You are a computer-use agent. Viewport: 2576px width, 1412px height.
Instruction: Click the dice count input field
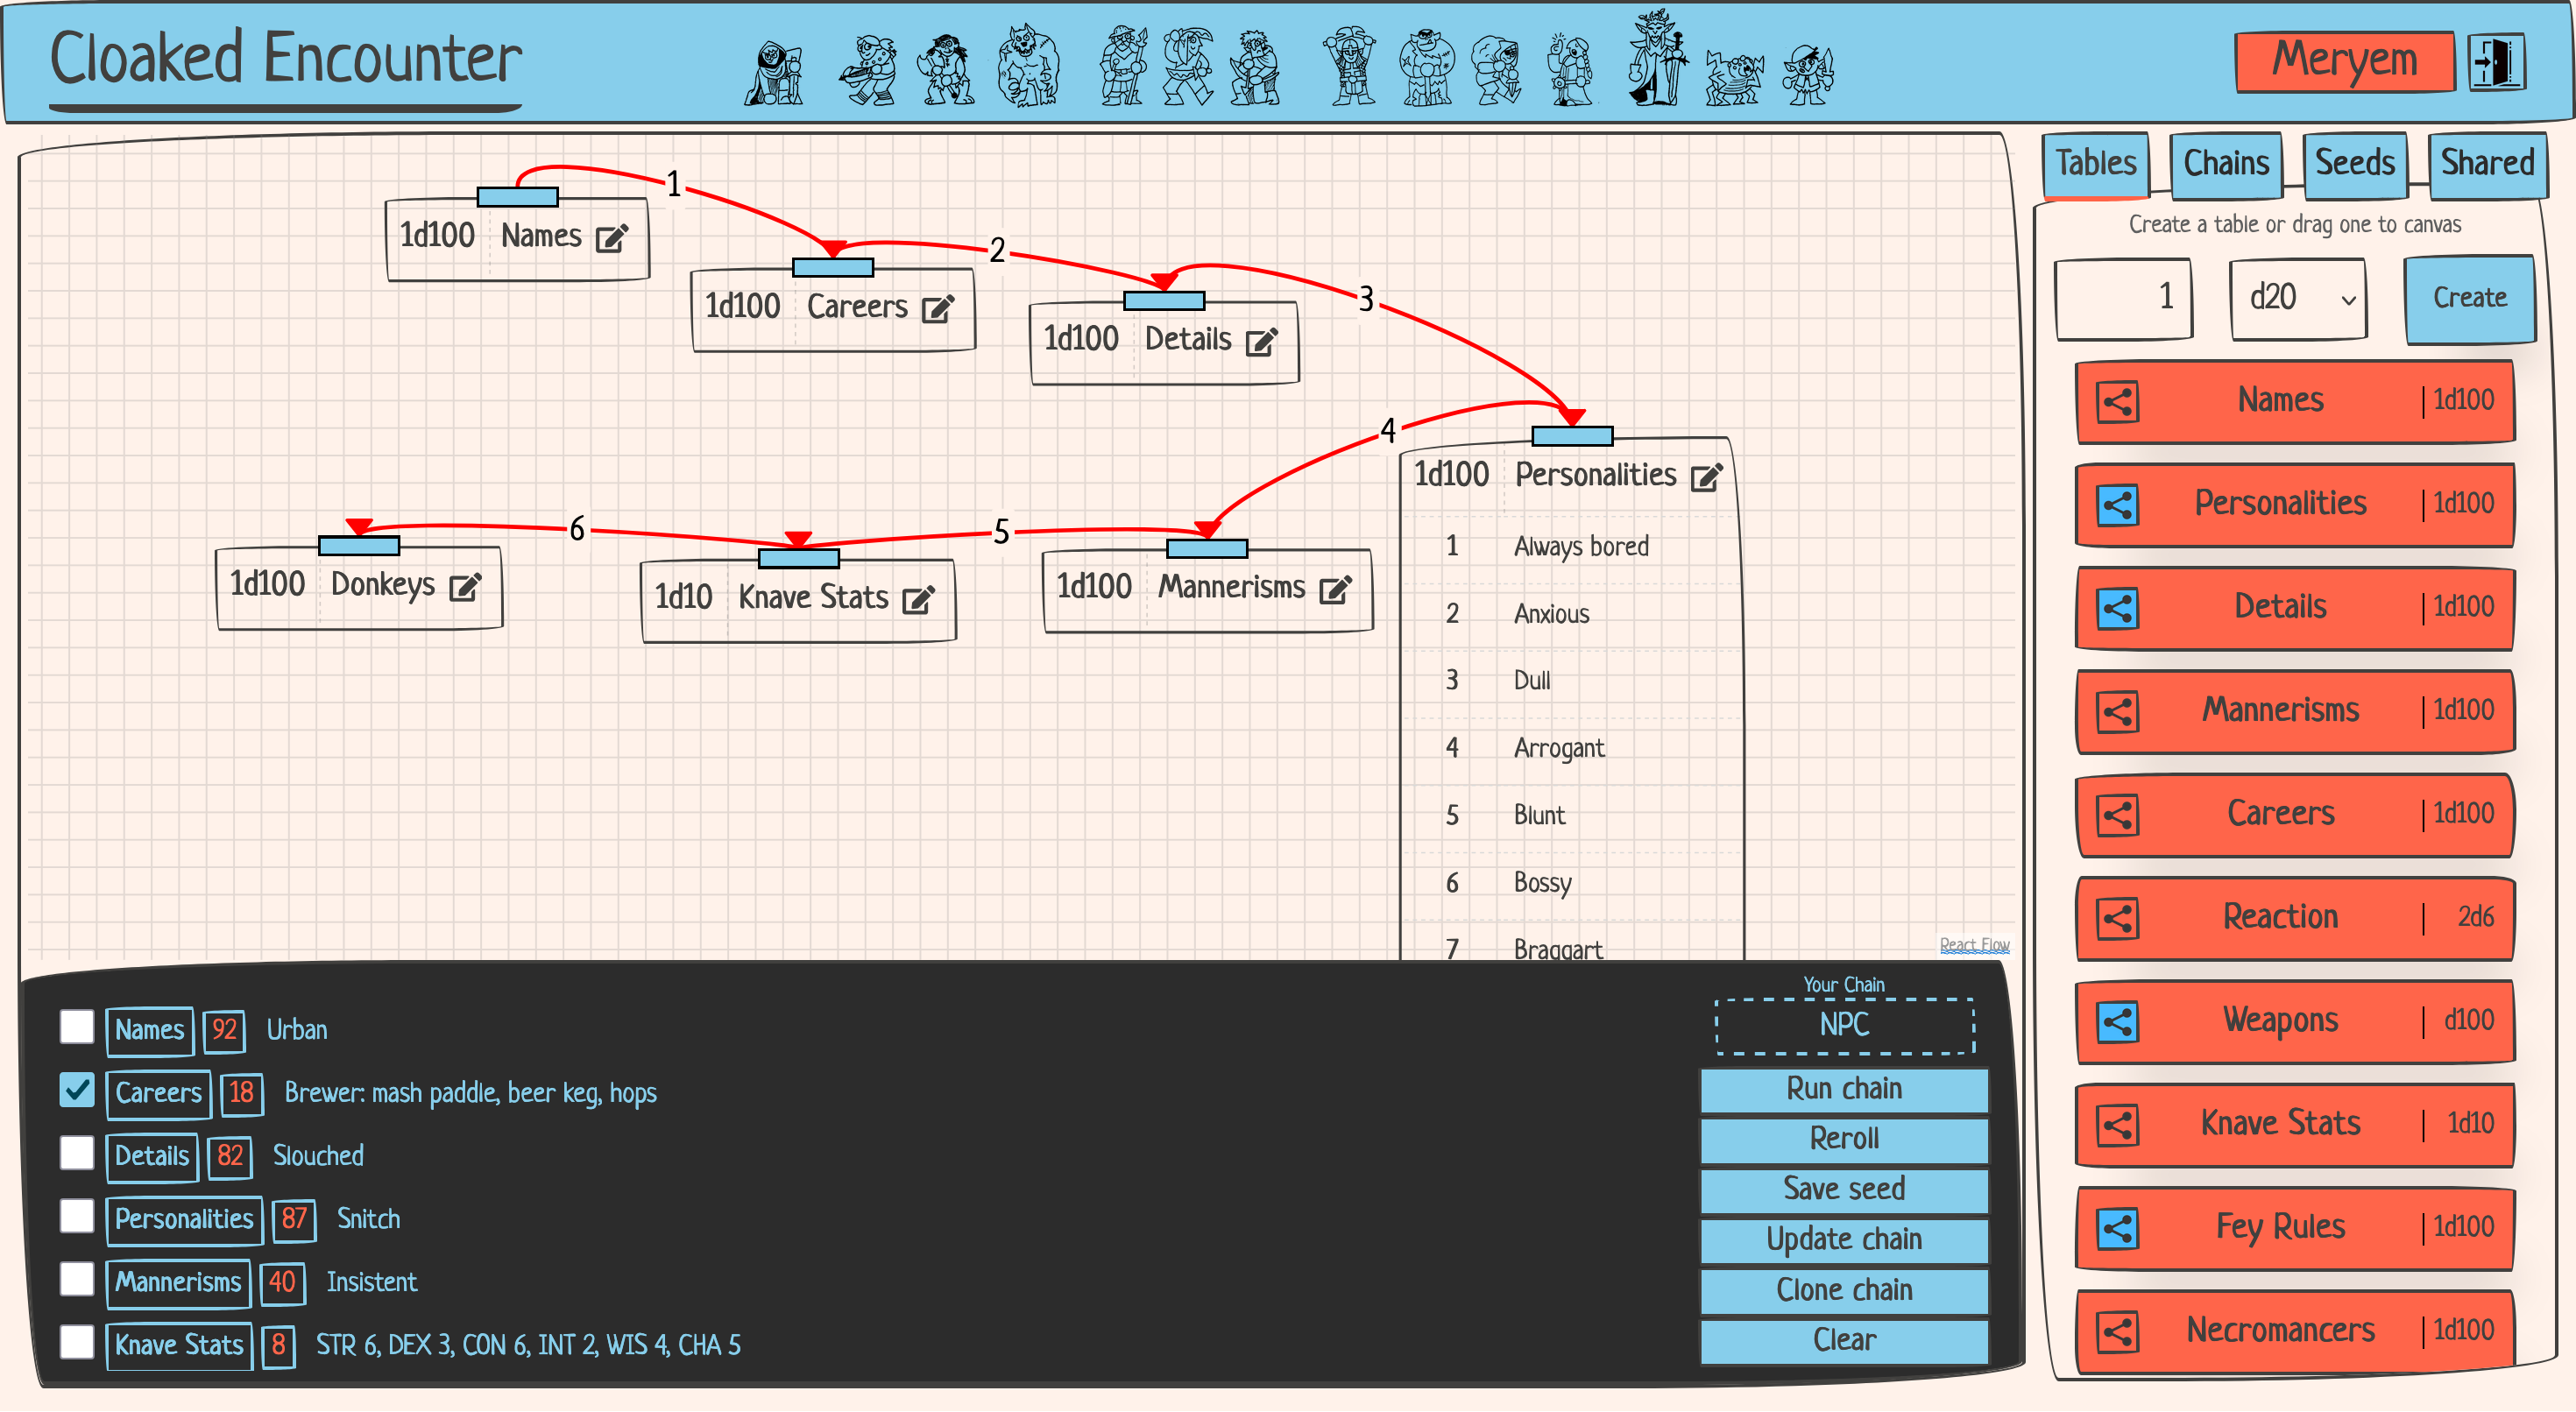pyautogui.click(x=2123, y=298)
